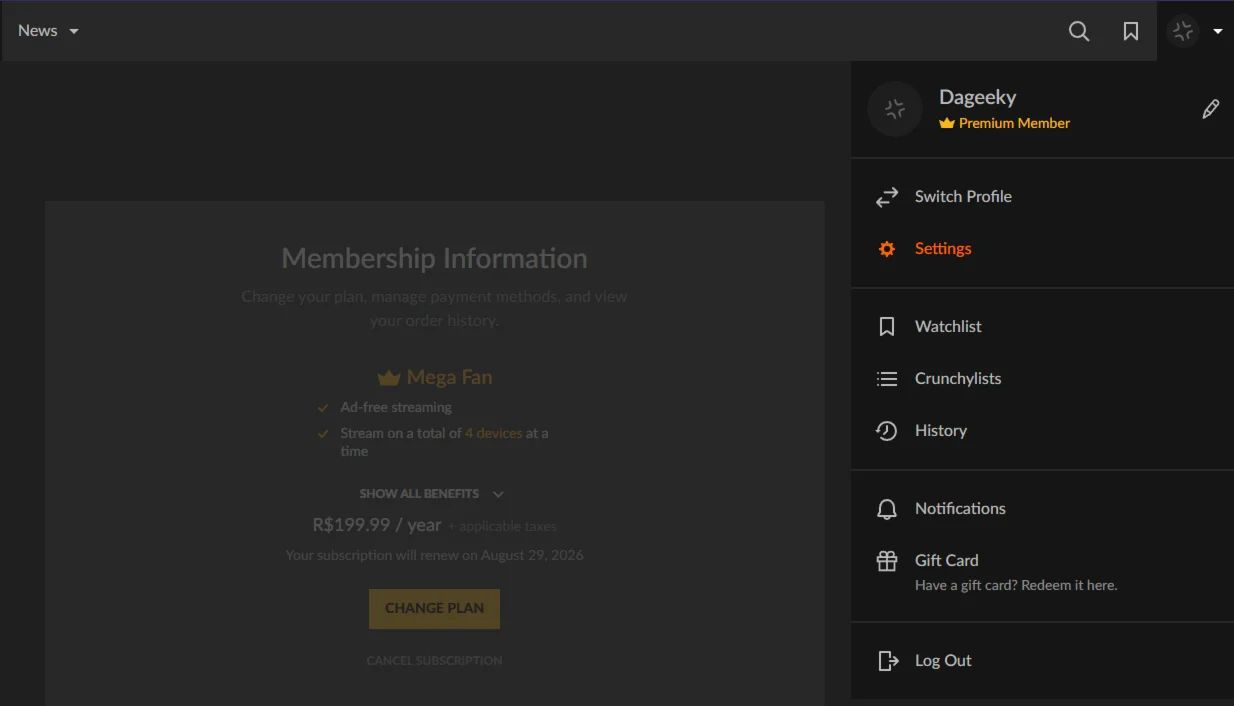The image size is (1234, 706).
Task: Click the orange Settings gear icon
Action: [x=887, y=249]
